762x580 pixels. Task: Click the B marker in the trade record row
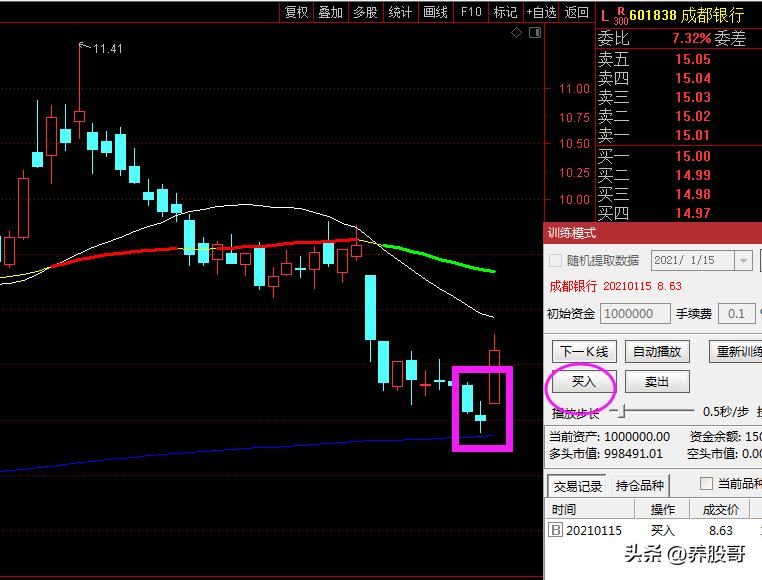[556, 531]
